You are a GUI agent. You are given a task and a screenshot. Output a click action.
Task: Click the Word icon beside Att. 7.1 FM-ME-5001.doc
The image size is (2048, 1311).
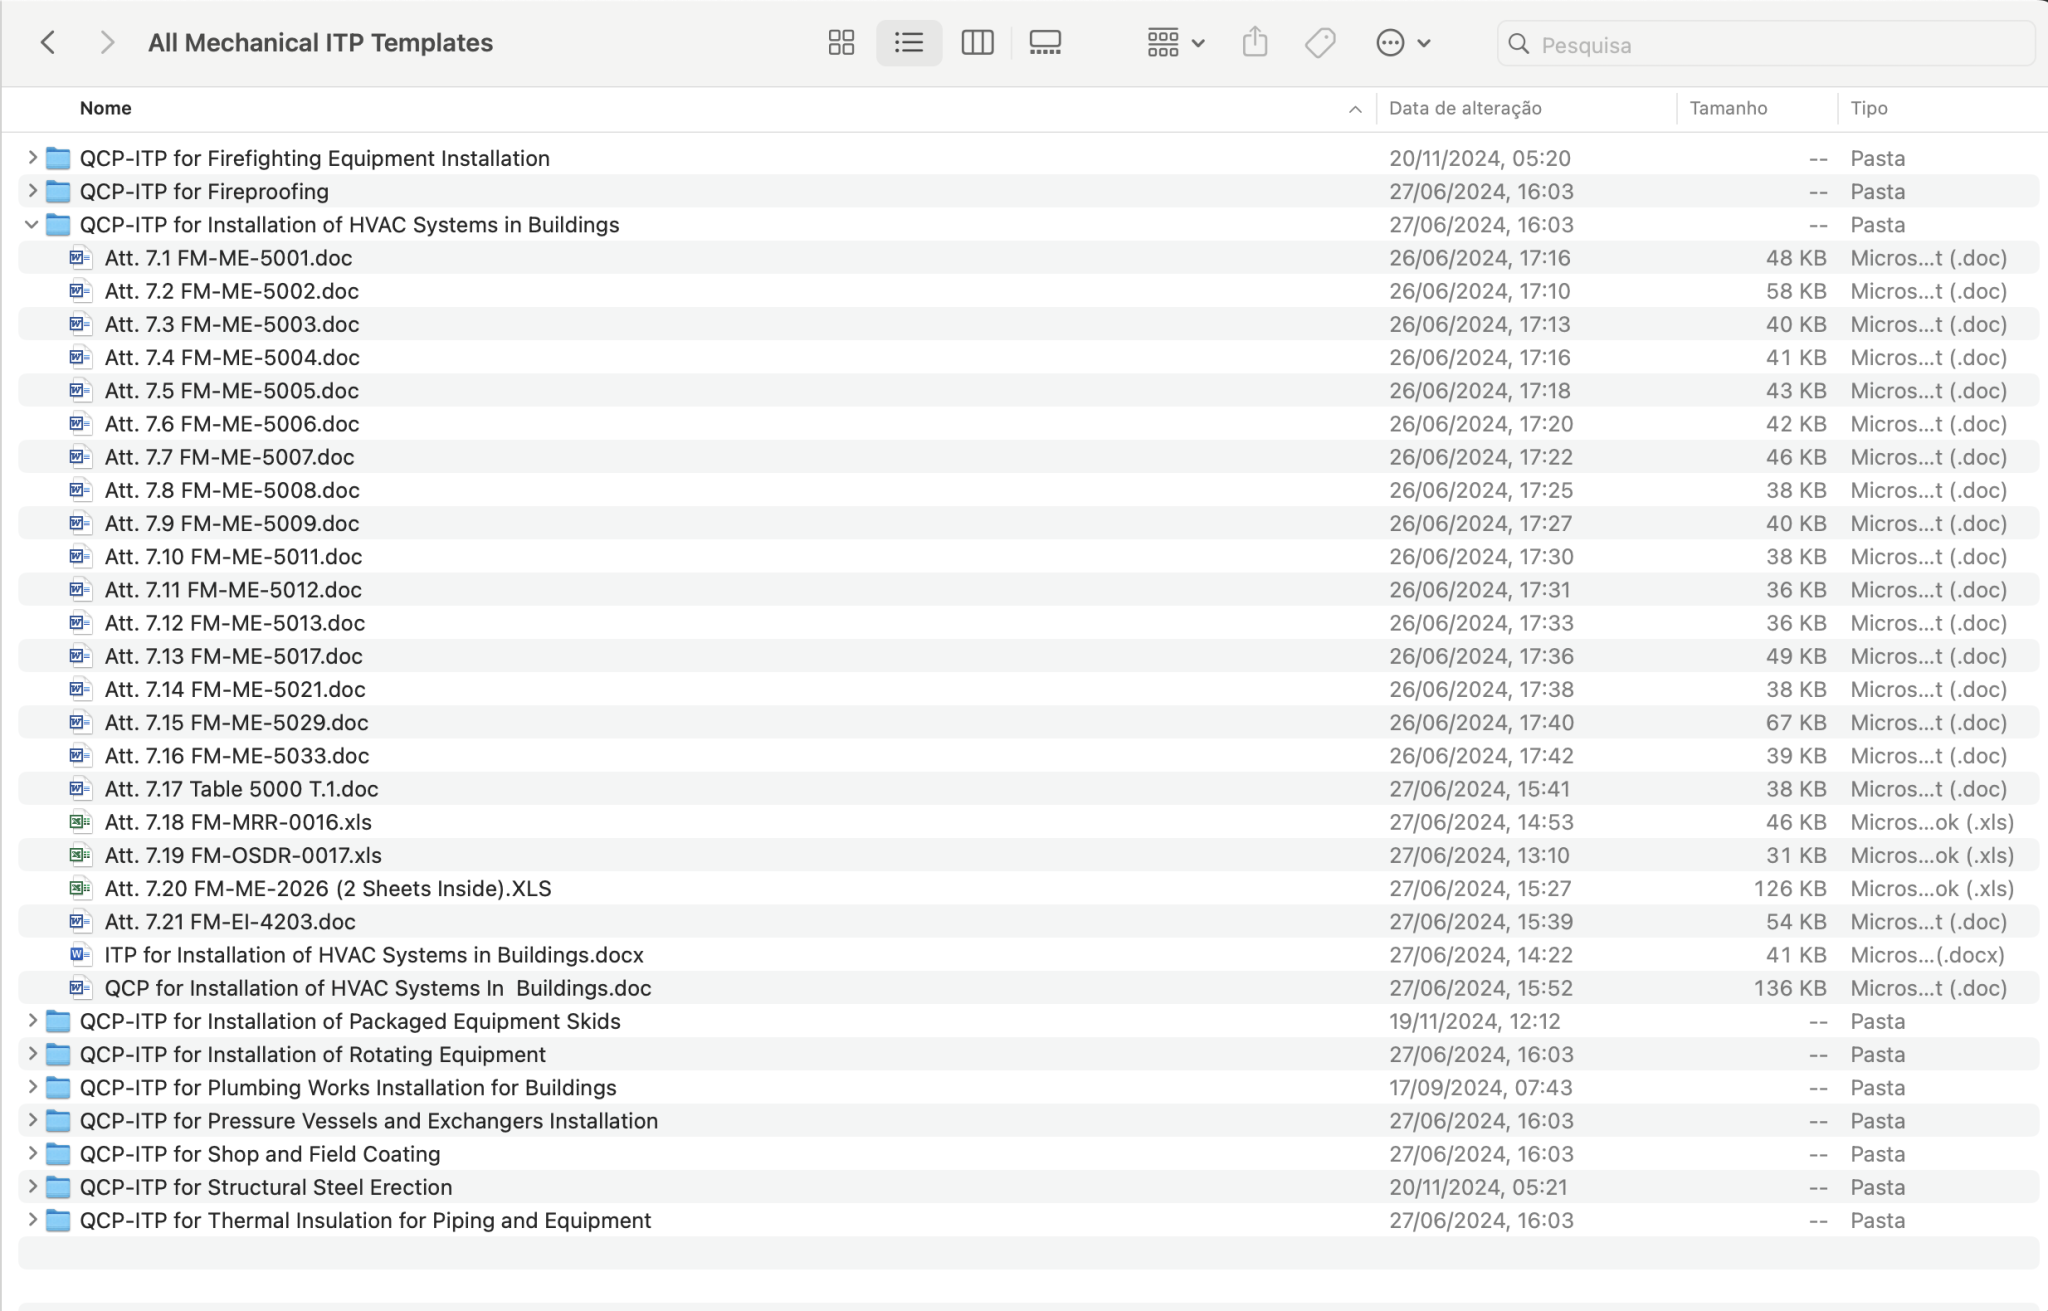[80, 257]
